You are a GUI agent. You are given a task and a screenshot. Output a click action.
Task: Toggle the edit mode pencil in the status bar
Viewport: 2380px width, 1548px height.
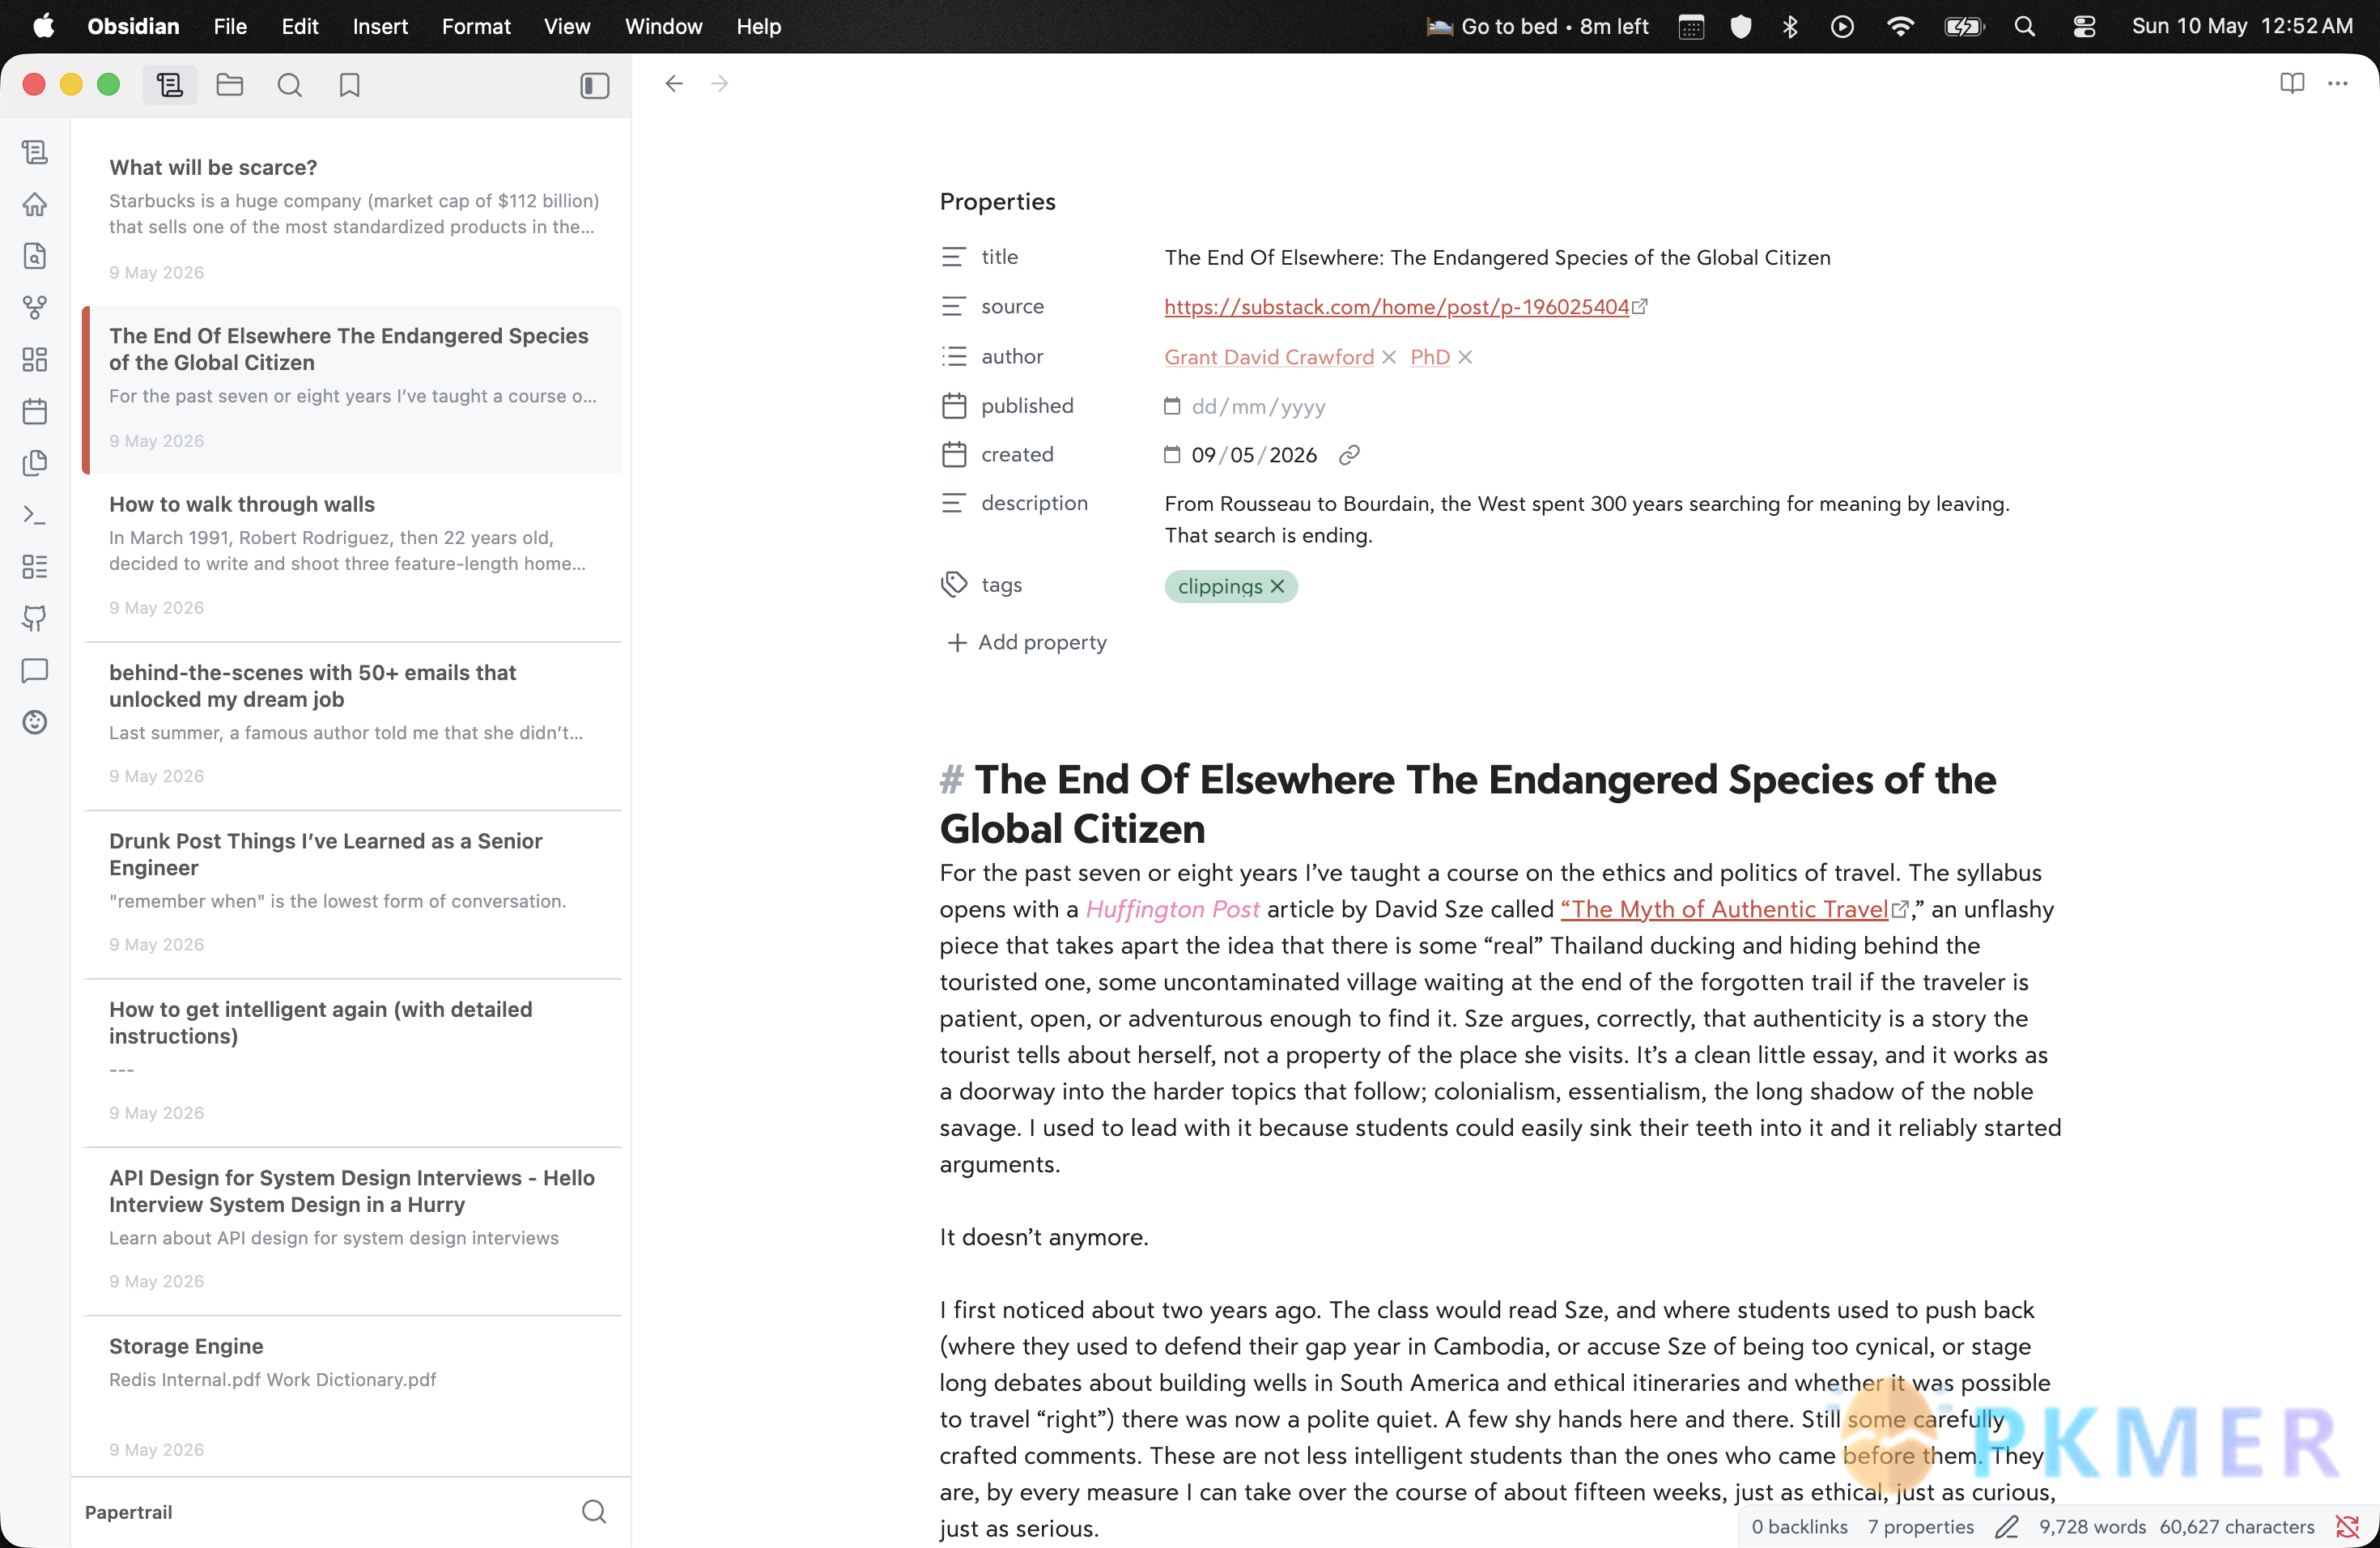(x=2006, y=1526)
